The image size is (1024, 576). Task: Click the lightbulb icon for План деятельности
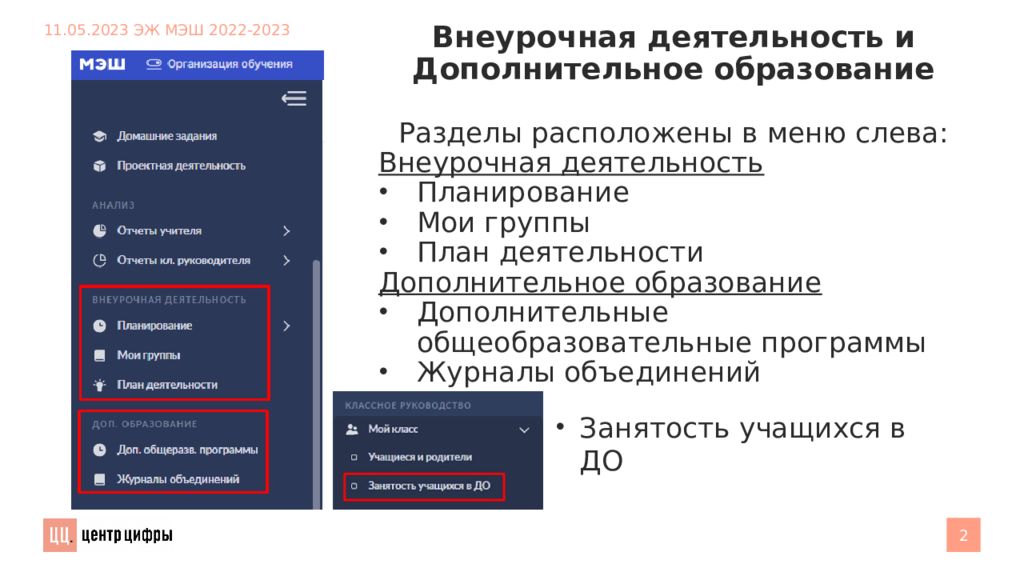point(99,384)
